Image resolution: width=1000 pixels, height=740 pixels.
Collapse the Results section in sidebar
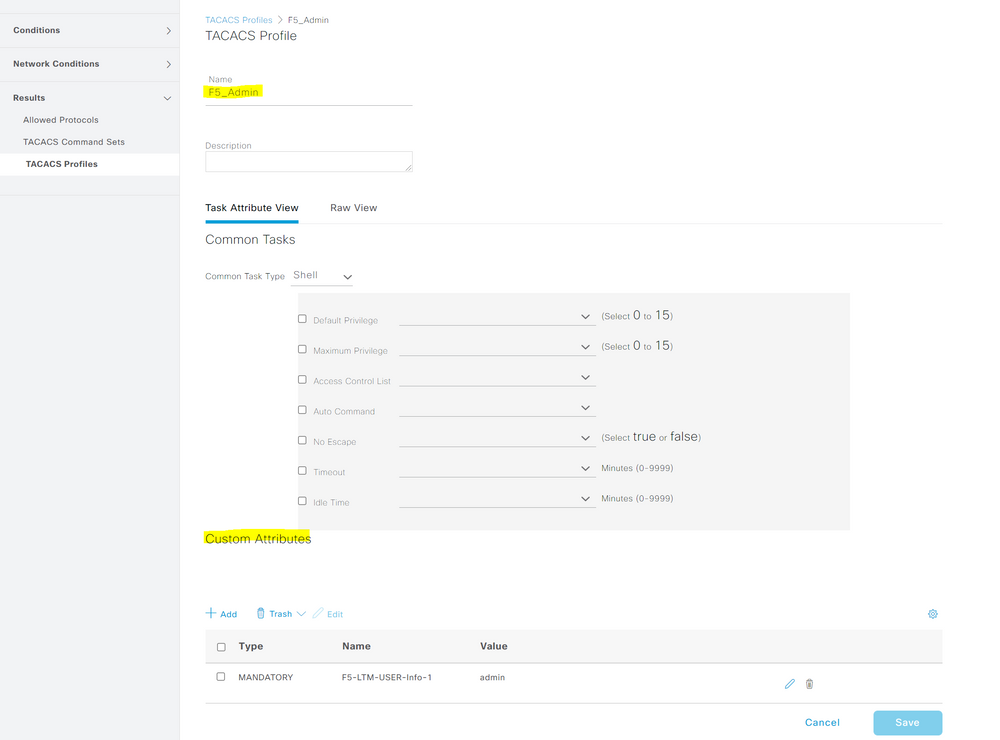point(90,98)
